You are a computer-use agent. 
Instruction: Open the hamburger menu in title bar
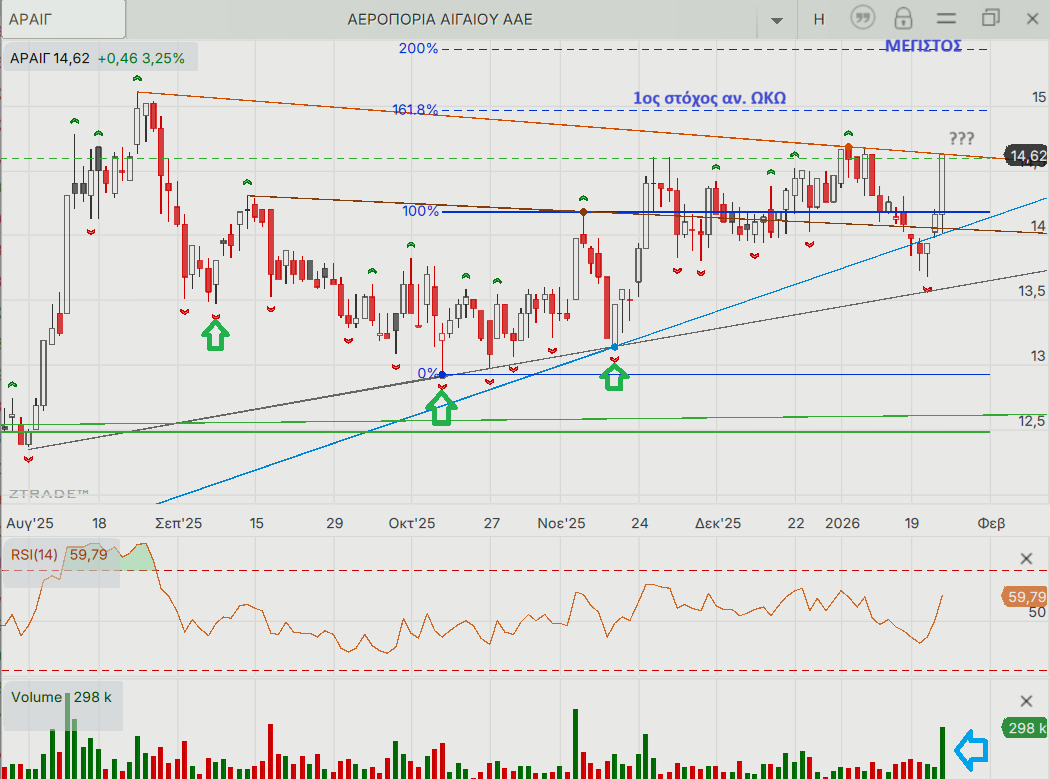coord(946,18)
